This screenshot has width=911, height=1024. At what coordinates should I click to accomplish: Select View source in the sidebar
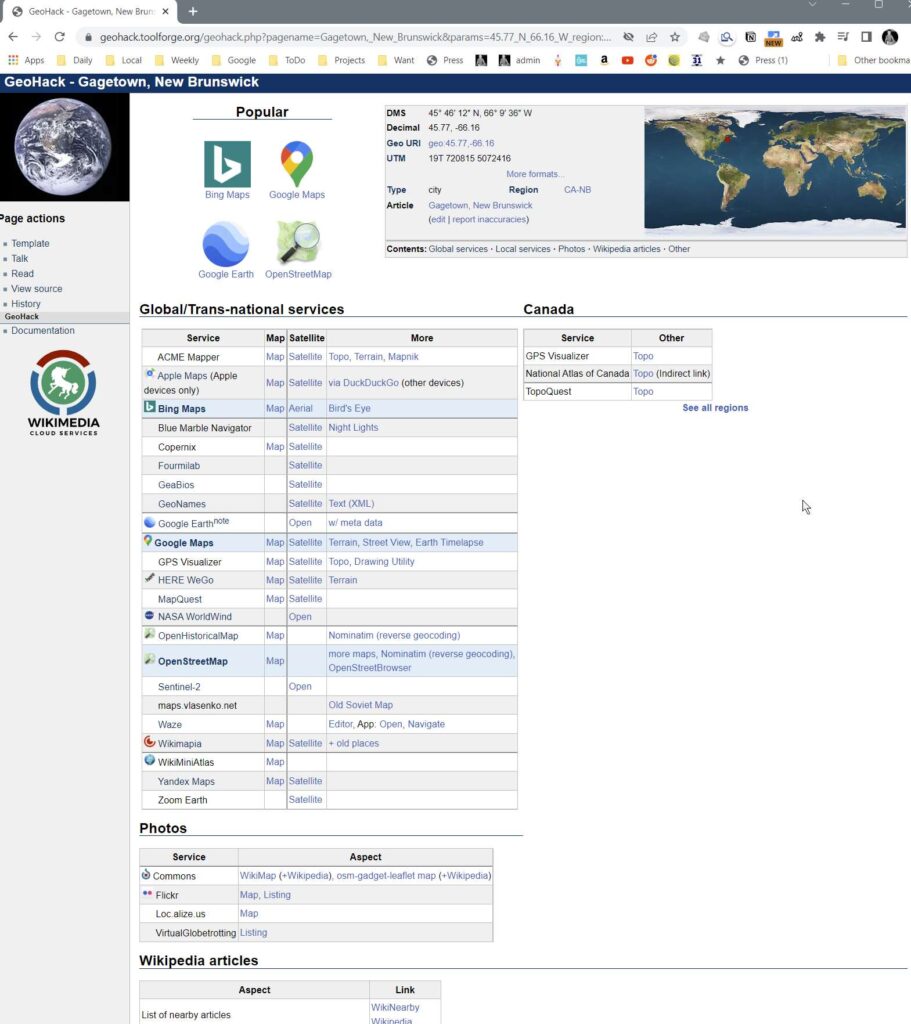[37, 289]
